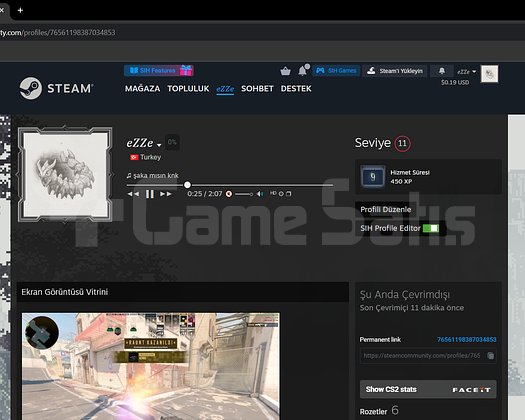Click the 0% badge next to name
Image resolution: width=525 pixels, height=420 pixels.
[x=172, y=142]
